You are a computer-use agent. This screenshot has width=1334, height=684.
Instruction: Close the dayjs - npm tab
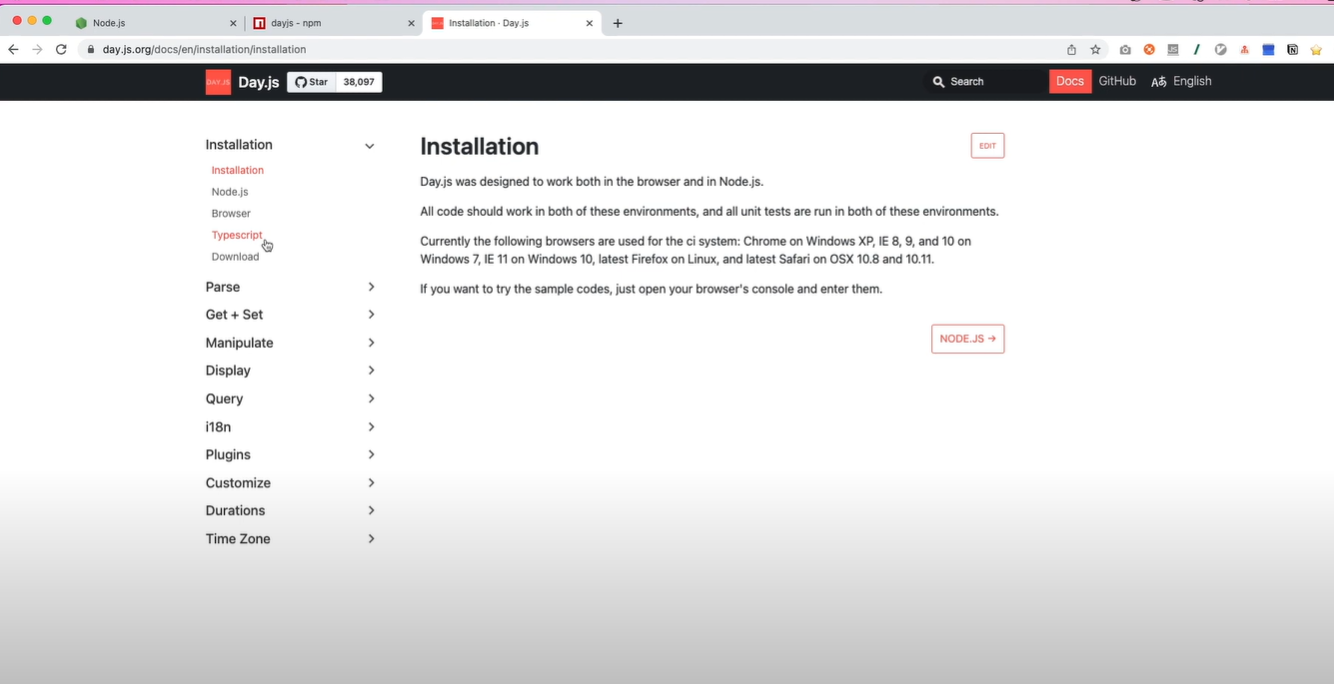click(x=411, y=23)
